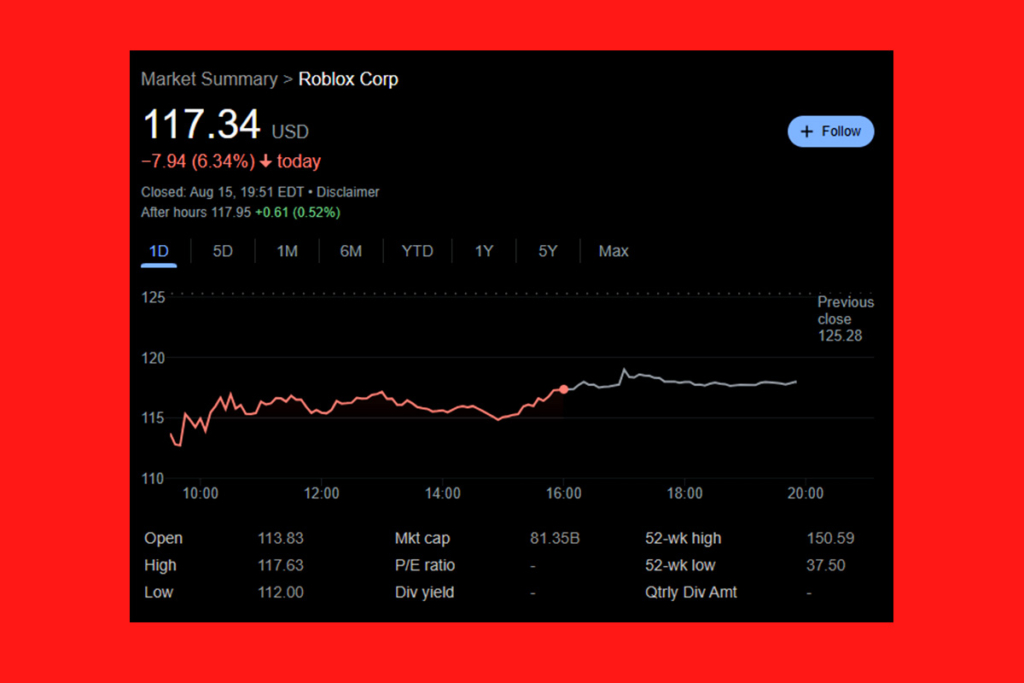Click the red dot marker on the chart

(564, 390)
